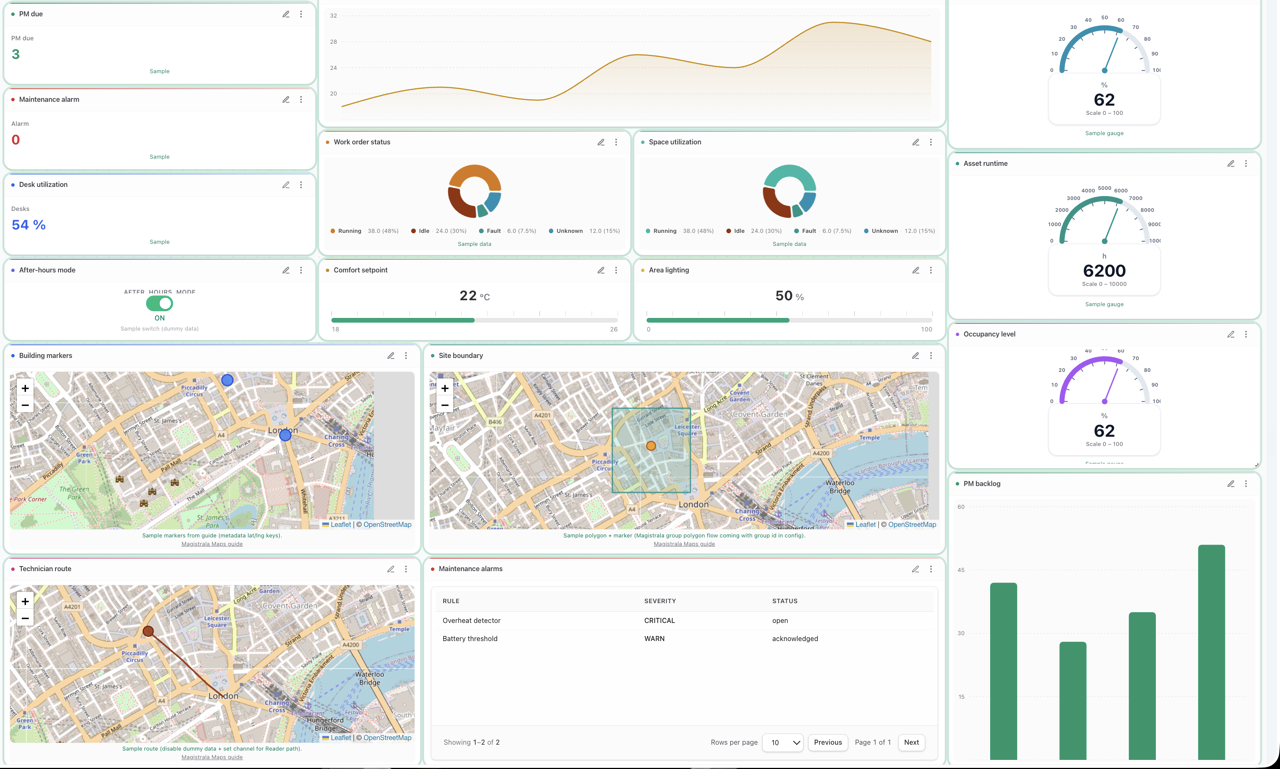Click the STATUS column header
This screenshot has height=769, width=1280.
point(785,601)
